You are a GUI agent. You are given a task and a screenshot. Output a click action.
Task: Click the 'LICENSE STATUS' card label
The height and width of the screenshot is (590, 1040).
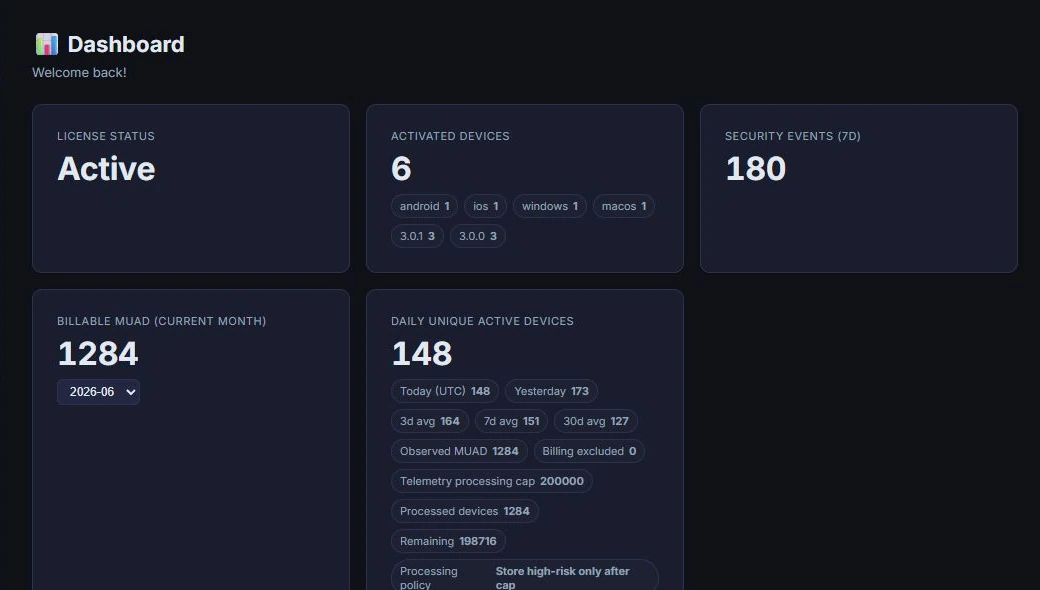106,136
